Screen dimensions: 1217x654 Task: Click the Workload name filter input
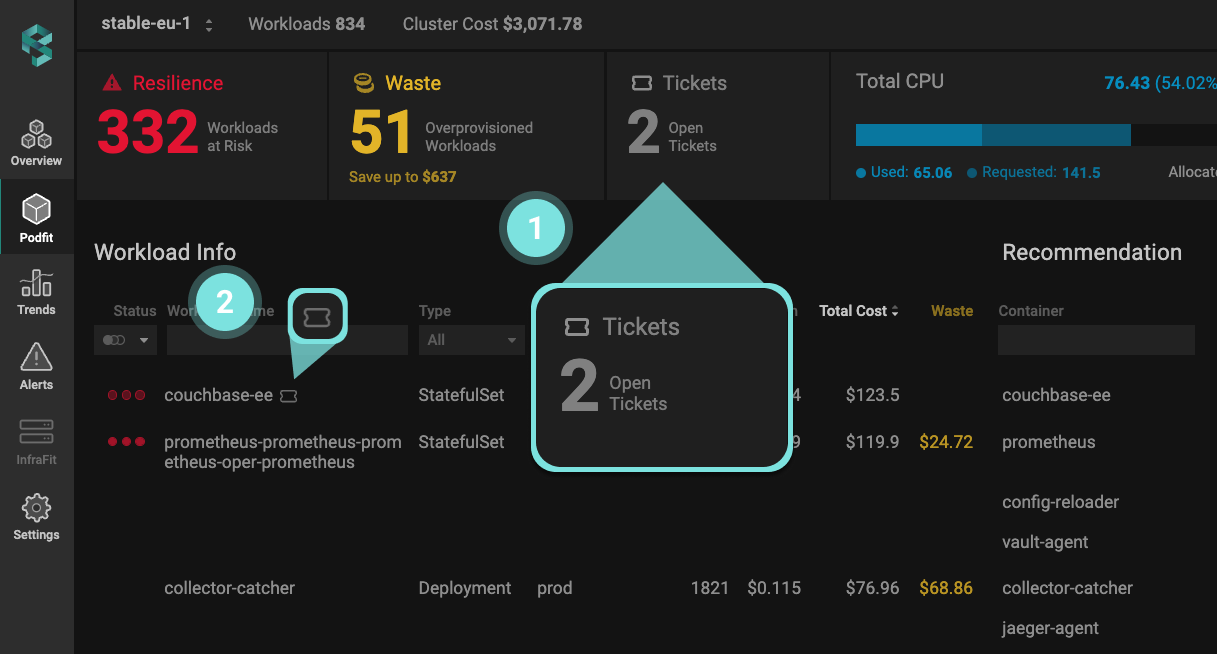[x=287, y=340]
